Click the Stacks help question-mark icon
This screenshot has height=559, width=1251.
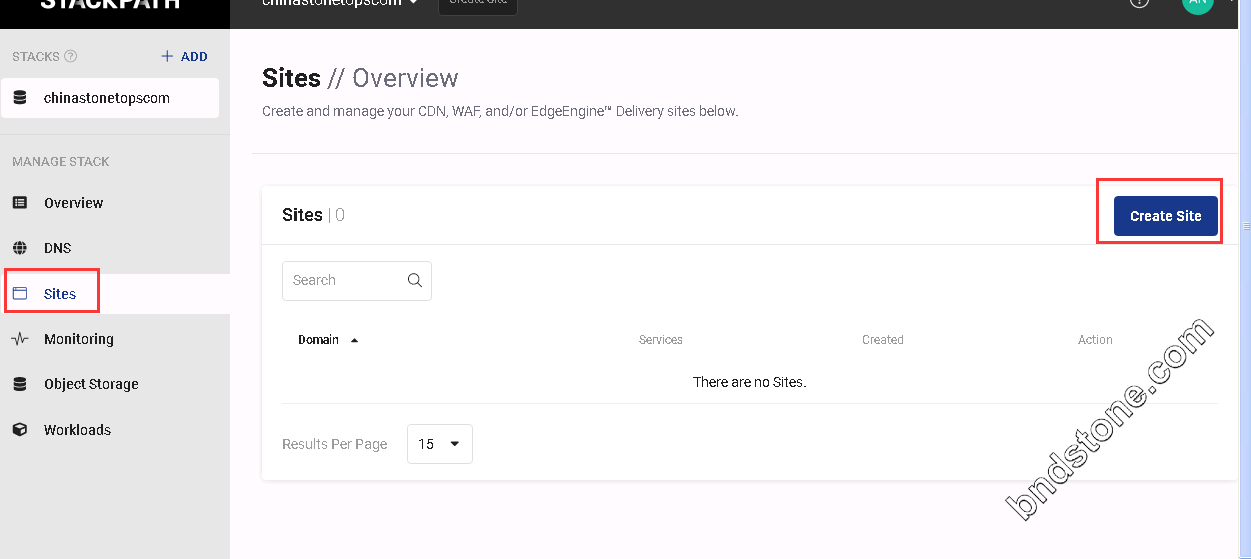coord(71,57)
